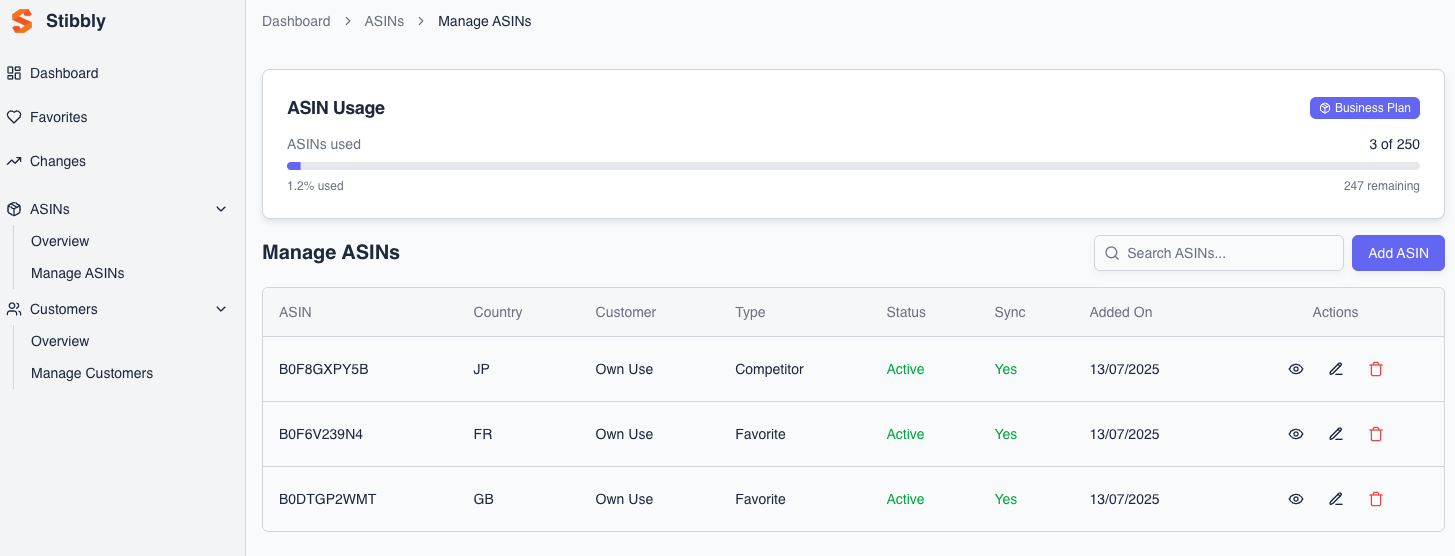Viewport: 1455px width, 556px height.
Task: Click the Favorites heart icon
Action: (x=14, y=117)
